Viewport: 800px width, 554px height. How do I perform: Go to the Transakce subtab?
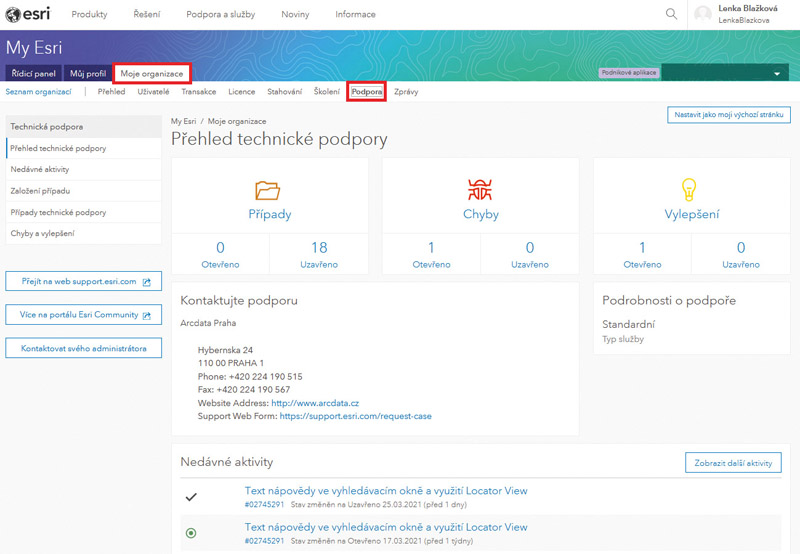198,92
